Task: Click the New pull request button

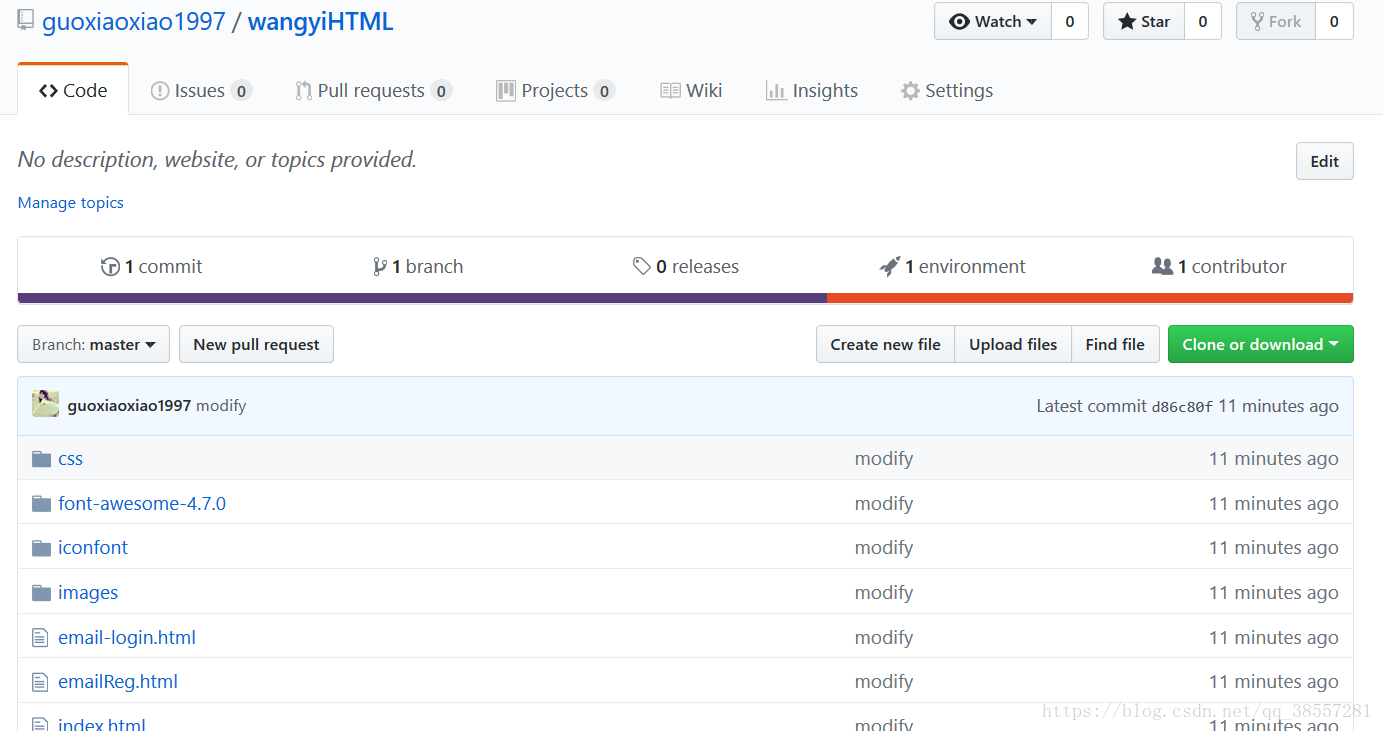Action: point(256,344)
